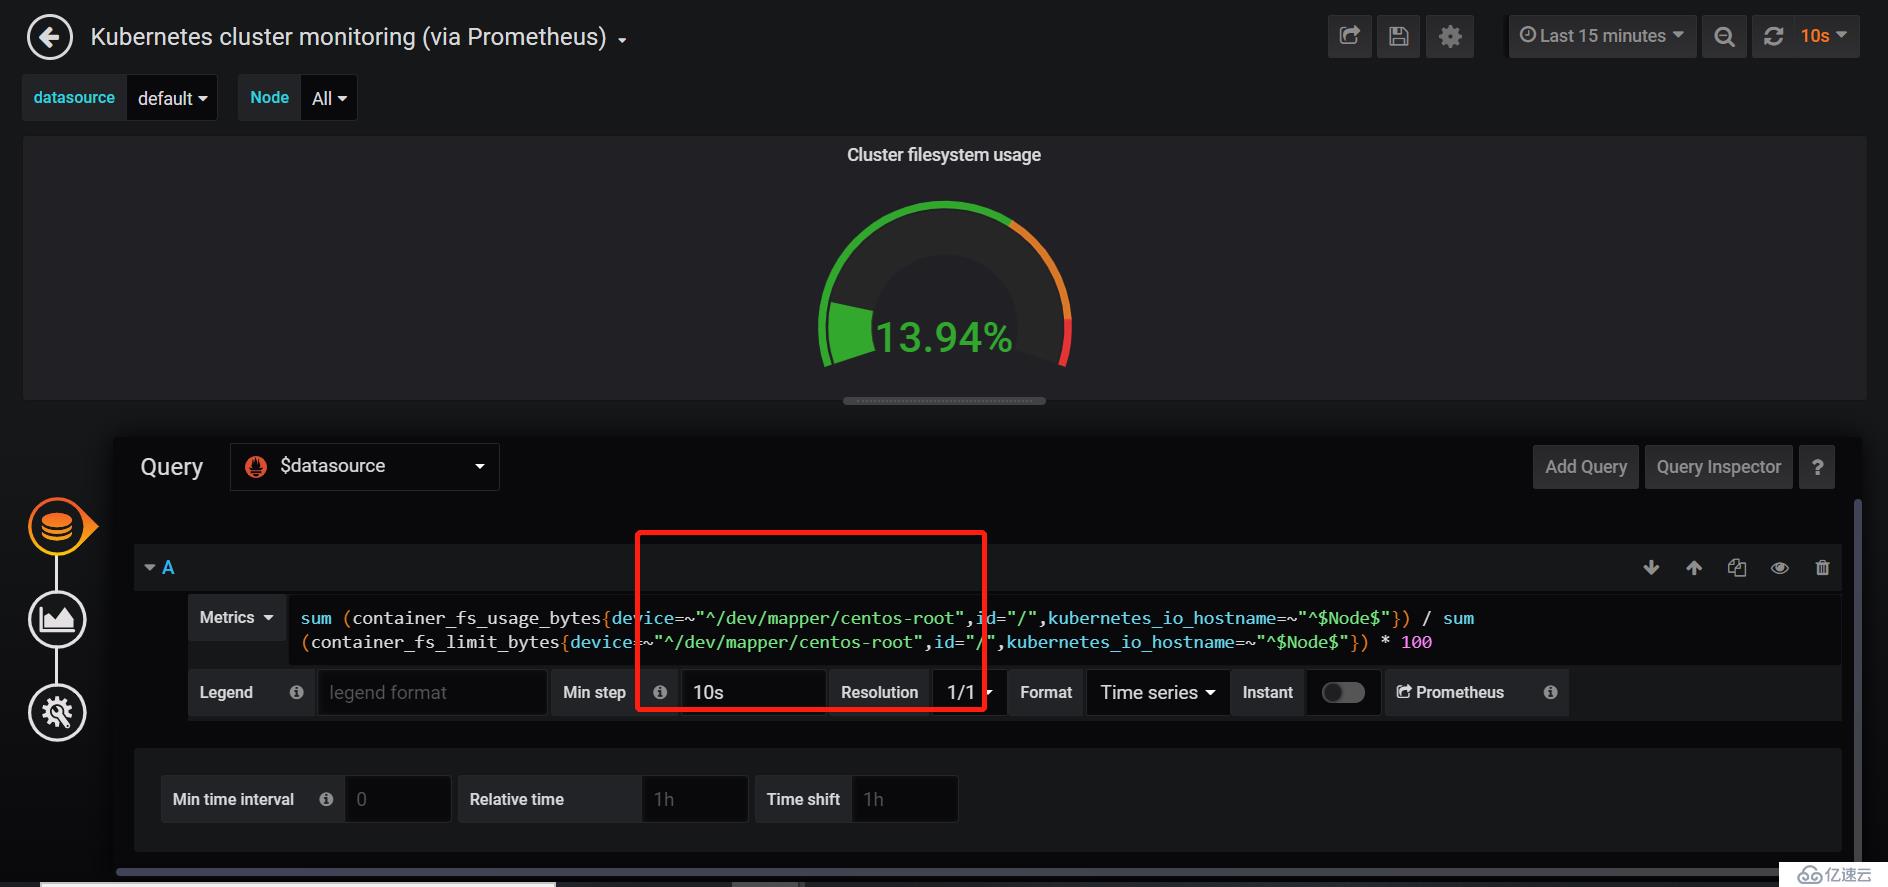Click the editor vertical scrollbar
Viewport: 1888px width, 887px height.
point(1858,680)
